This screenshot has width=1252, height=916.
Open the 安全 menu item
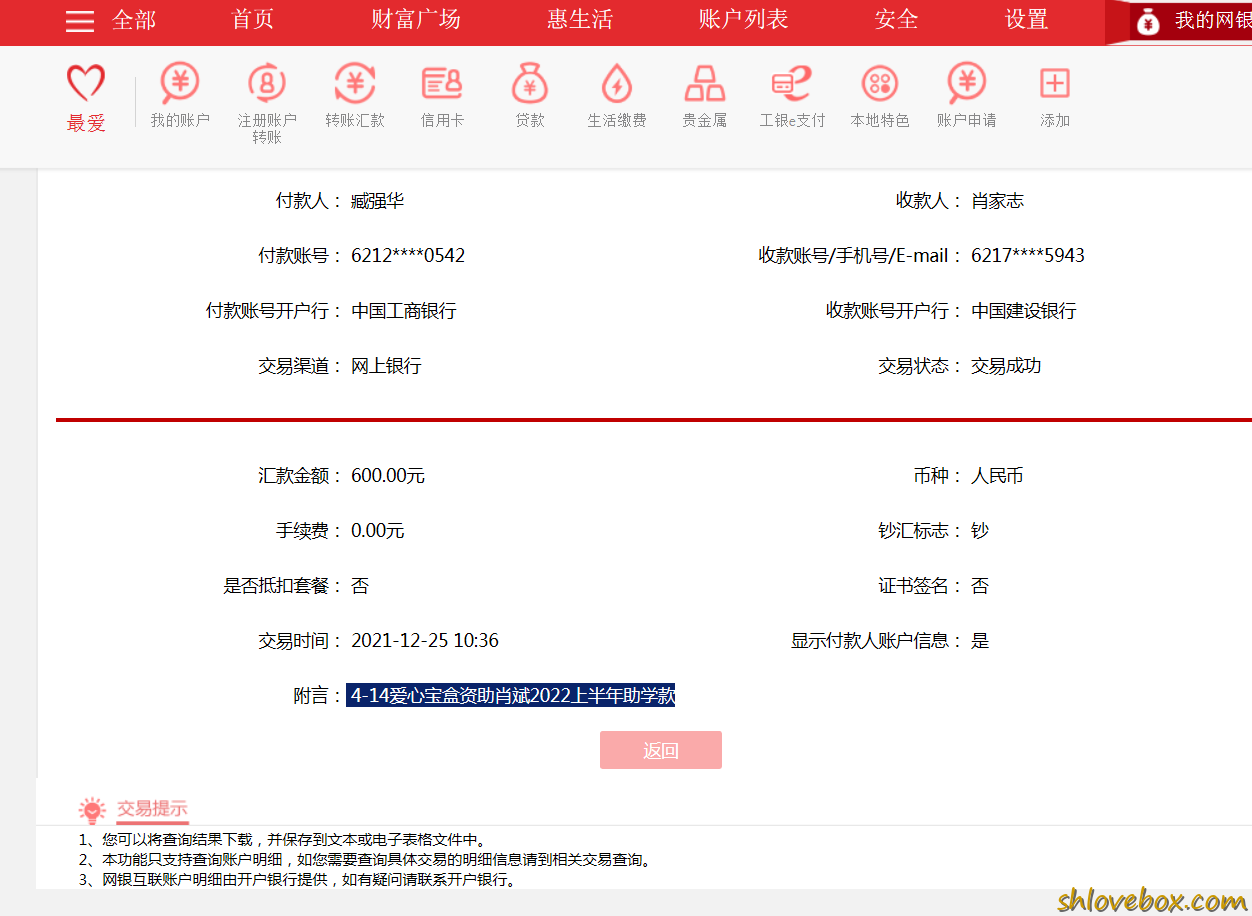[x=896, y=20]
